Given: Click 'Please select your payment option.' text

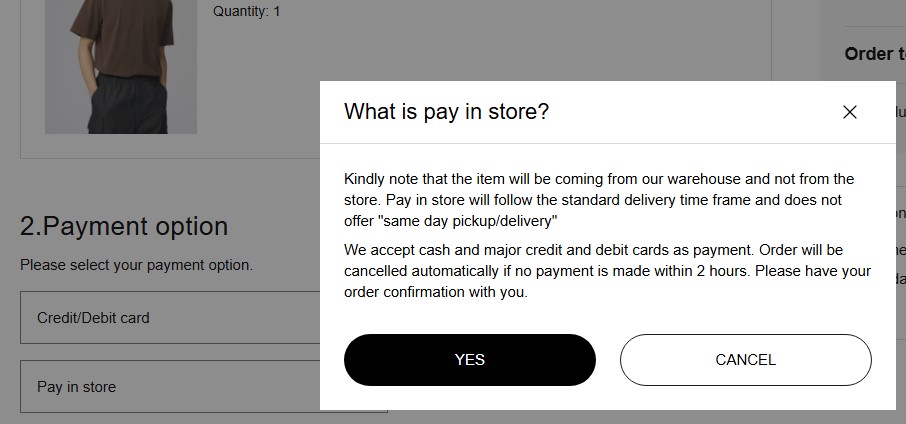Looking at the screenshot, I should pos(136,265).
